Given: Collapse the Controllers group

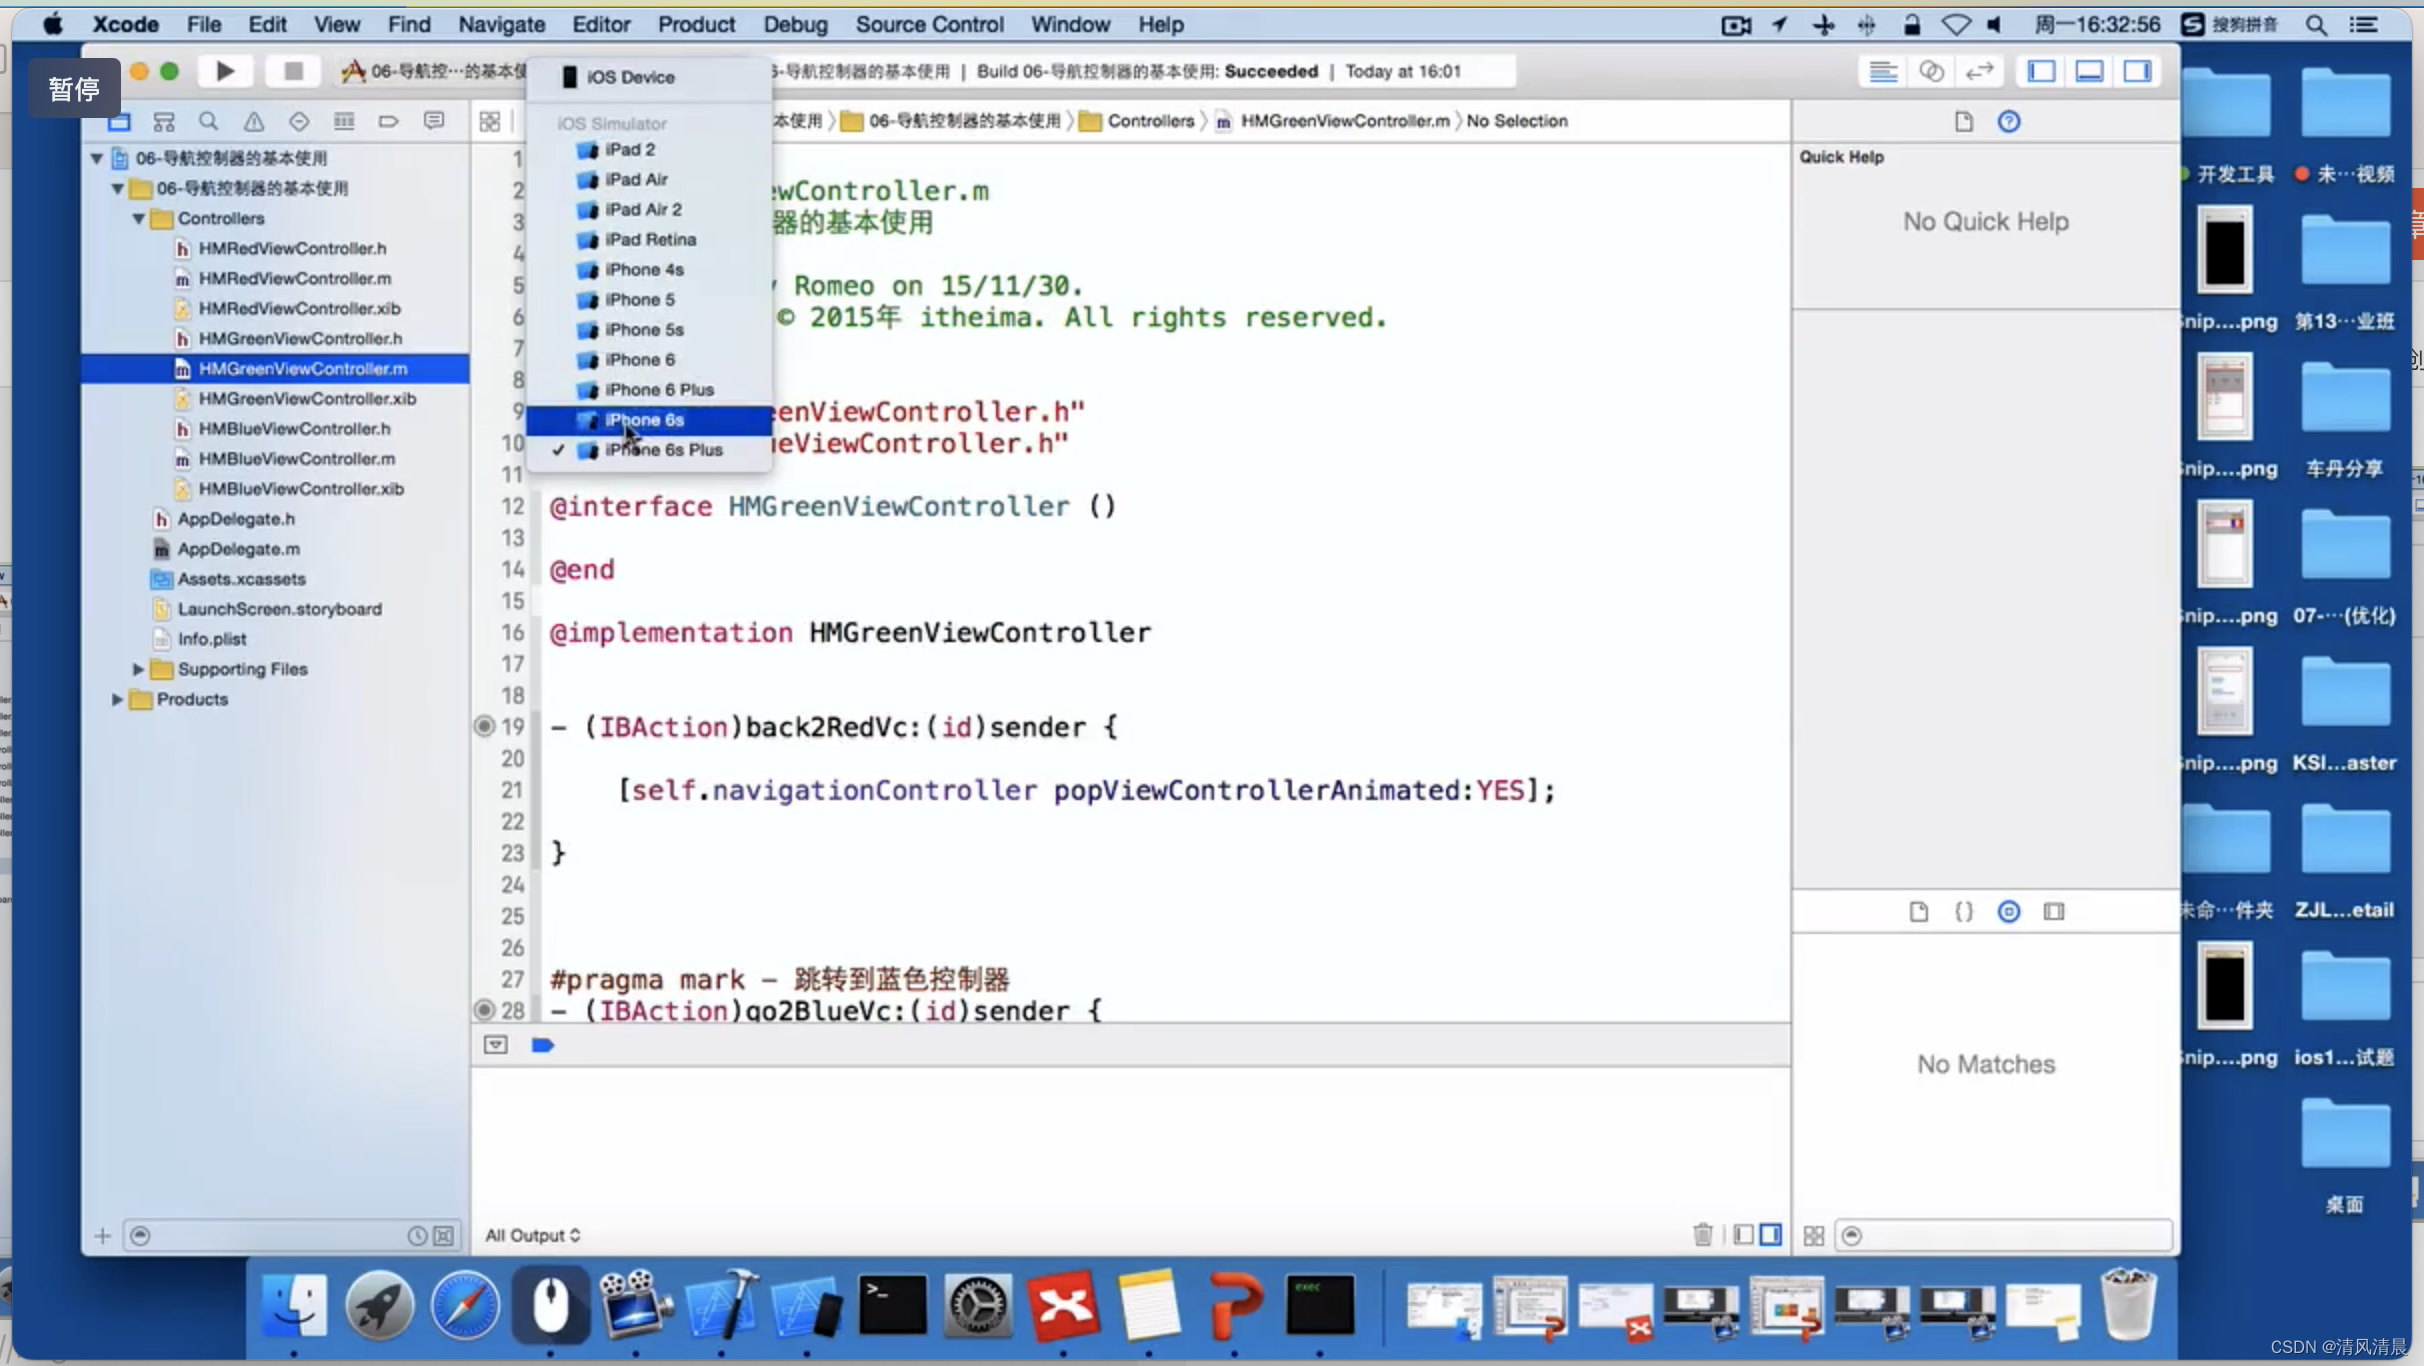Looking at the screenshot, I should 139,218.
